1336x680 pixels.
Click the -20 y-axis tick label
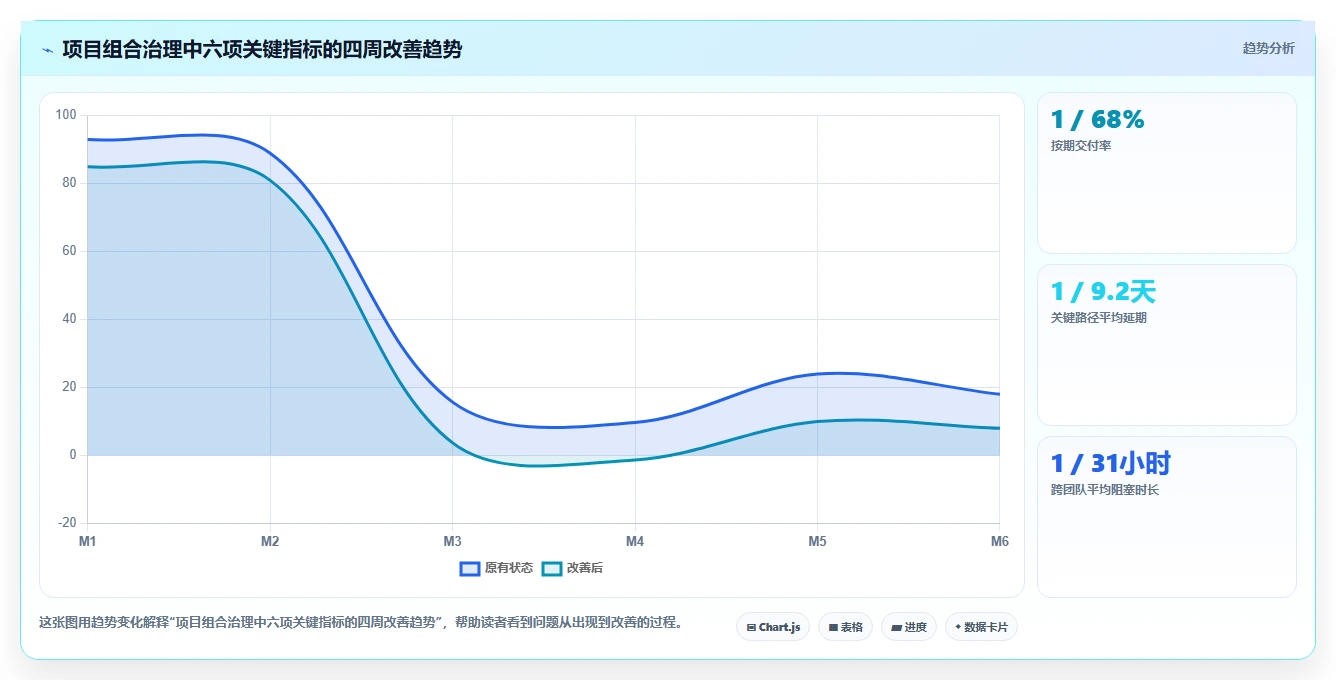67,523
